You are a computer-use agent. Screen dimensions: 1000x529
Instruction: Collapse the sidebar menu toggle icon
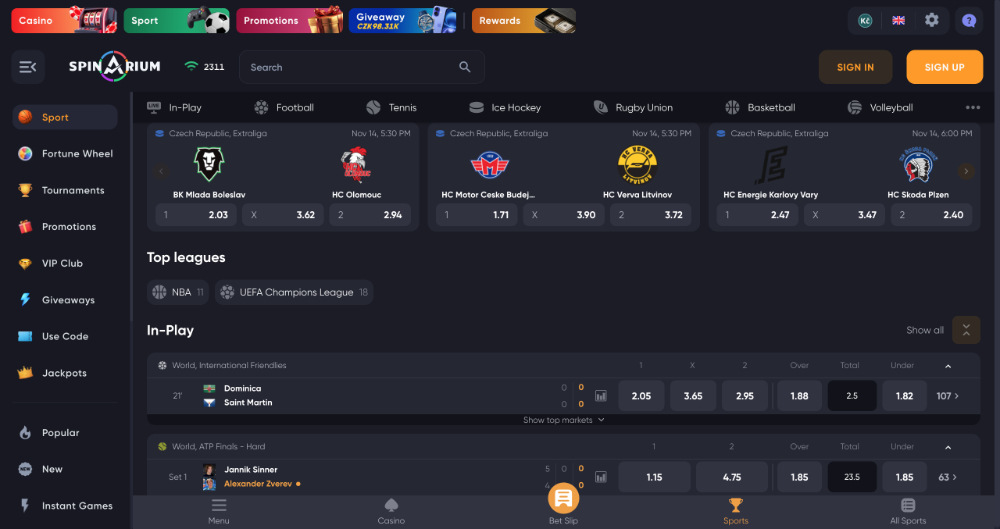28,67
